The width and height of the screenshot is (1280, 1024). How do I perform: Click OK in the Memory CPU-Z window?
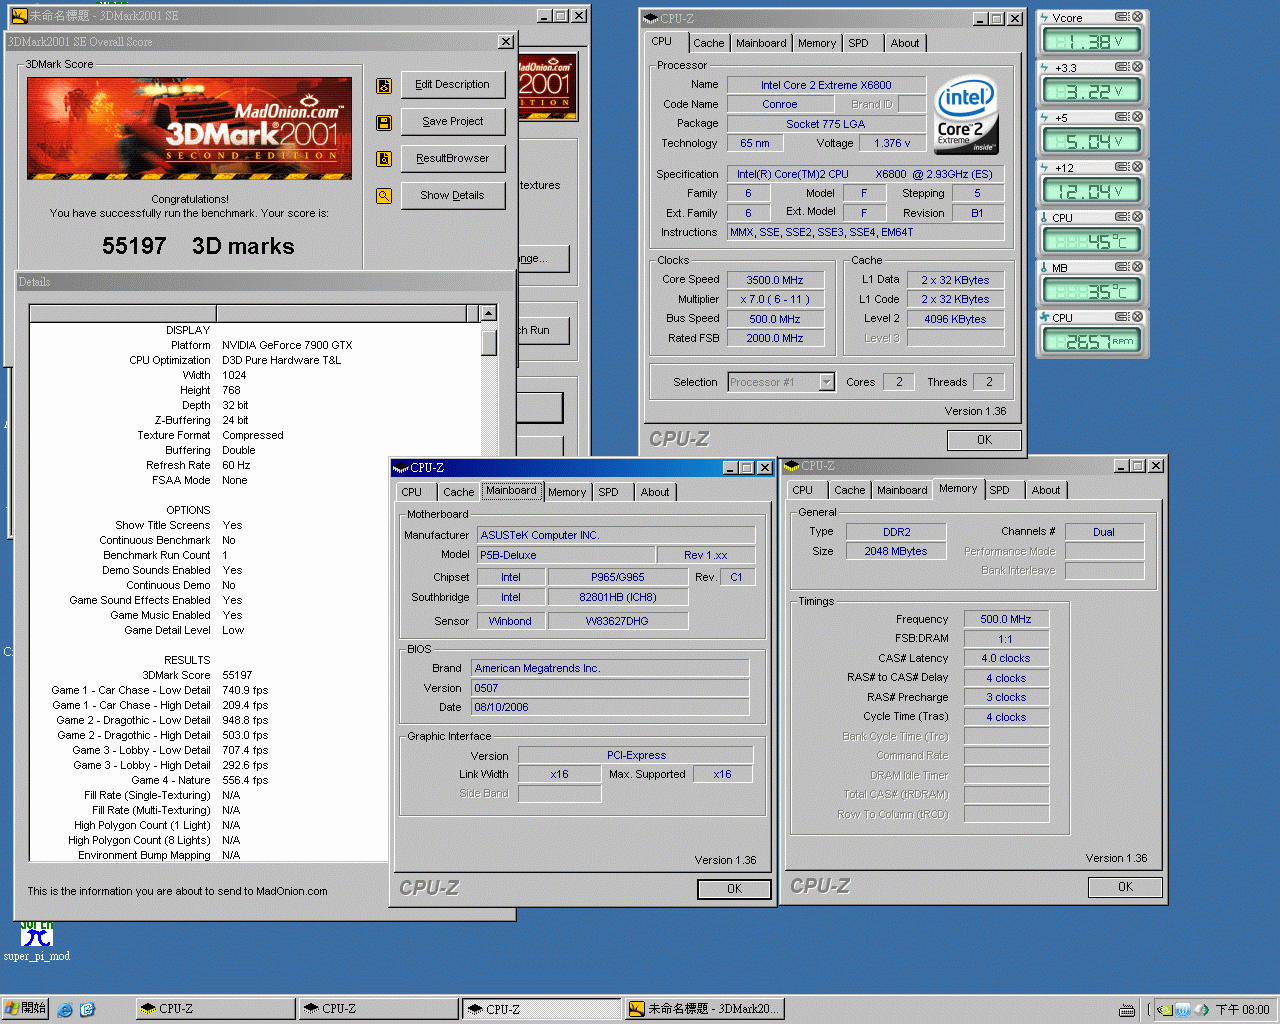pos(1125,887)
